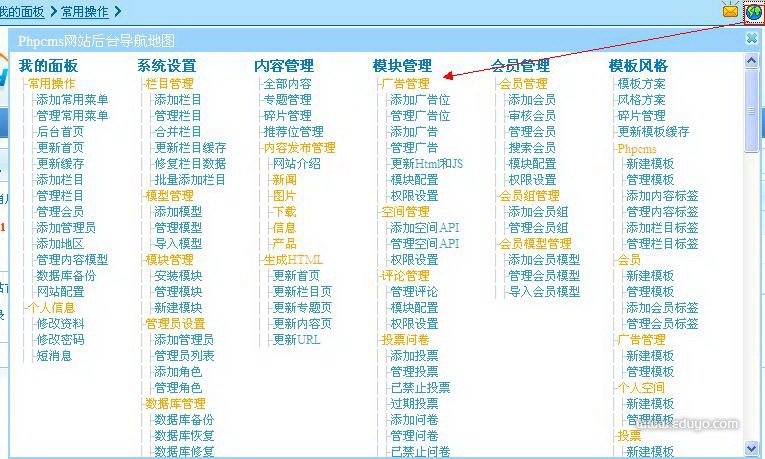
Task: Click 安装模块 under 模块管理
Action: pyautogui.click(x=178, y=276)
